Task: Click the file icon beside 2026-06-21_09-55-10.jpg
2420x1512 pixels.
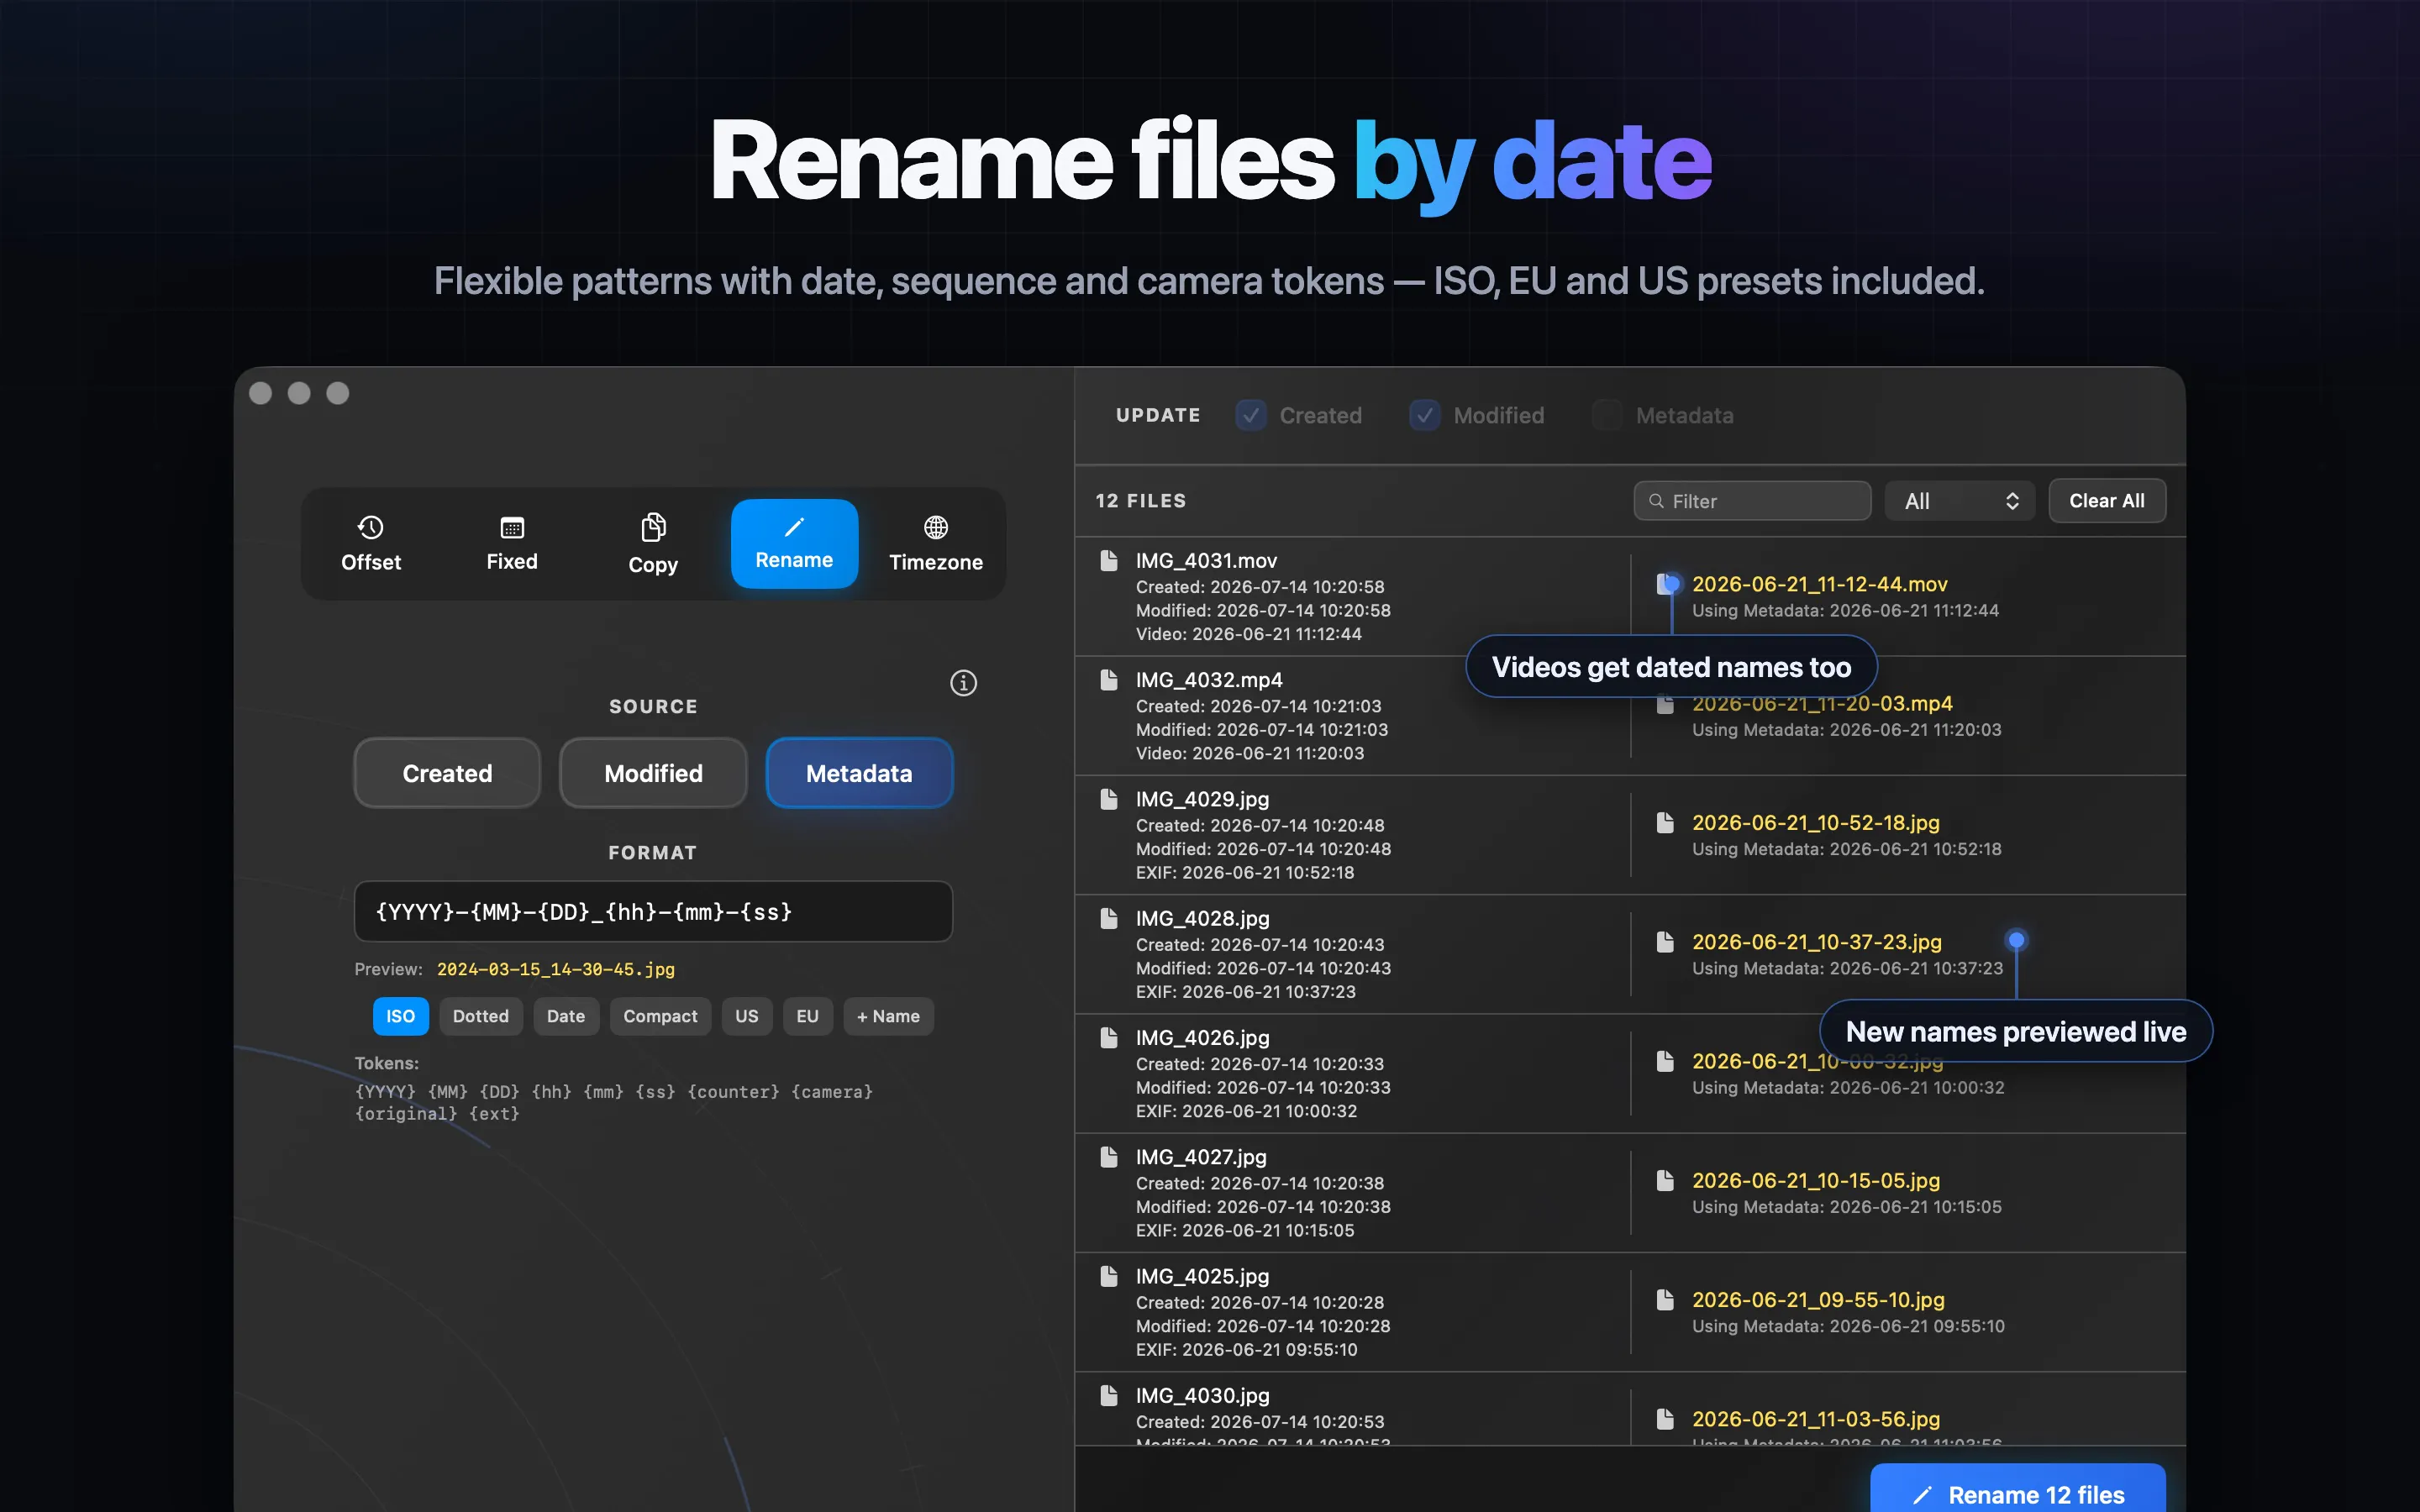Action: (1665, 1299)
